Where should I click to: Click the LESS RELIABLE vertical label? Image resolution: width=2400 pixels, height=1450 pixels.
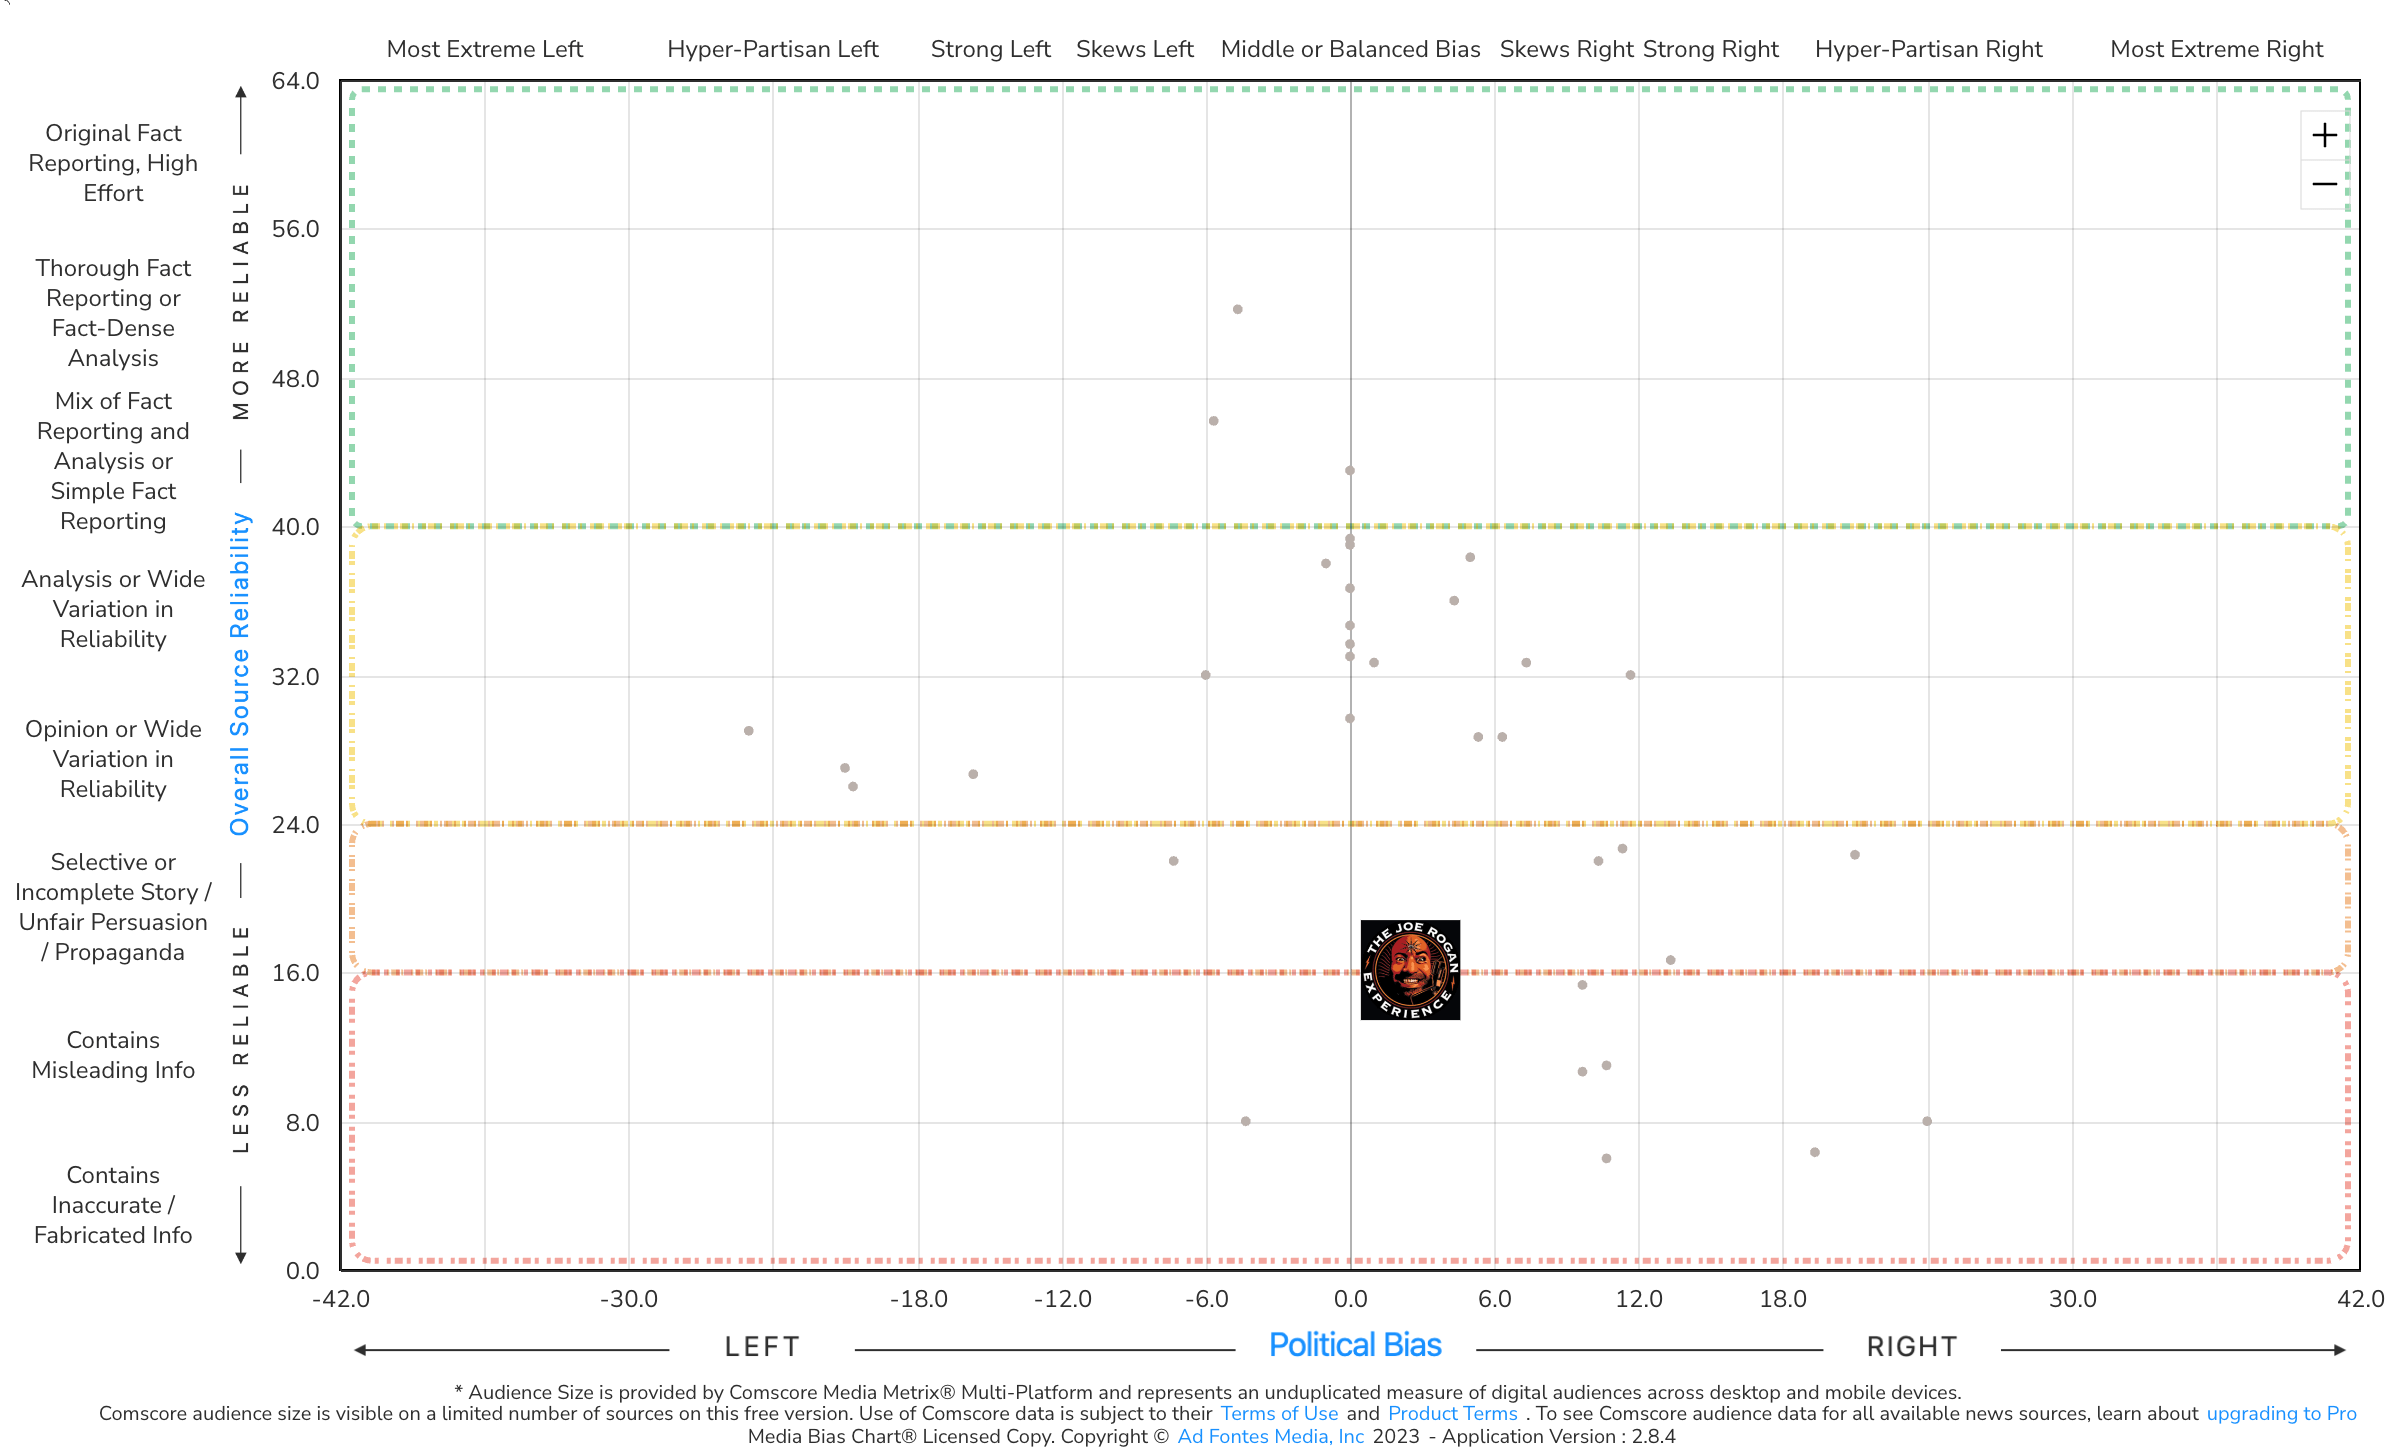[240, 1038]
